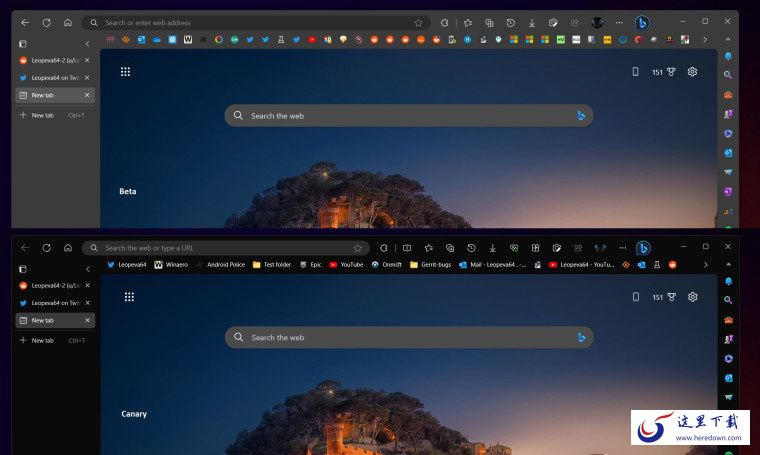Image resolution: width=760 pixels, height=455 pixels.
Task: Open rewards trophy 151 in Beta new tab page
Action: click(x=664, y=72)
